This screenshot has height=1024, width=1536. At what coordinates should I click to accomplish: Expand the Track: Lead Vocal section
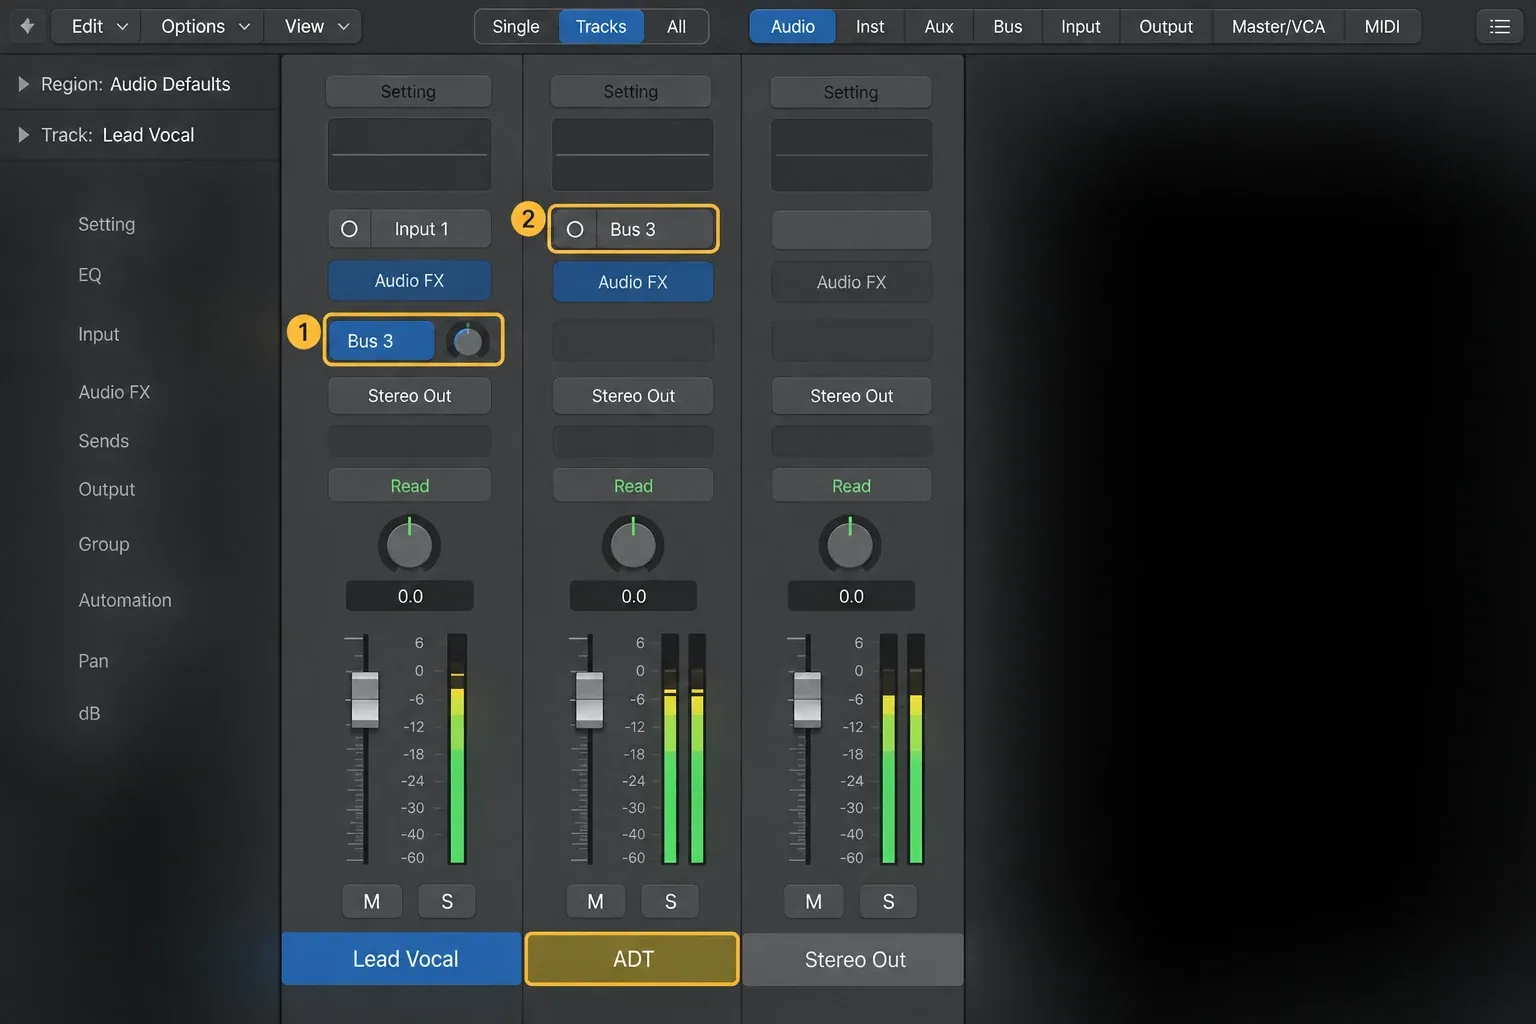[x=24, y=134]
